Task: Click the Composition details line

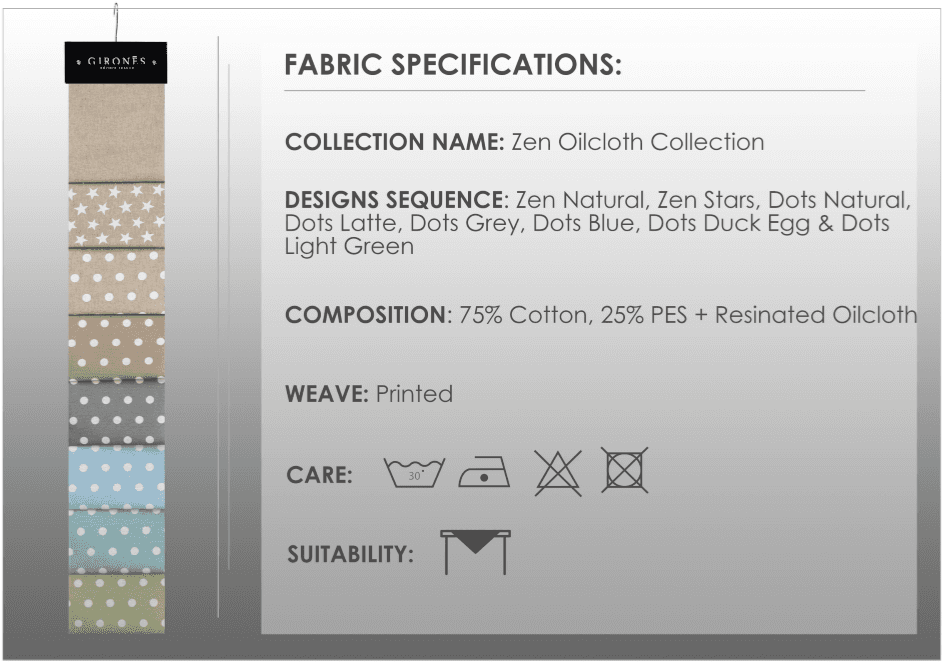Action: [600, 315]
